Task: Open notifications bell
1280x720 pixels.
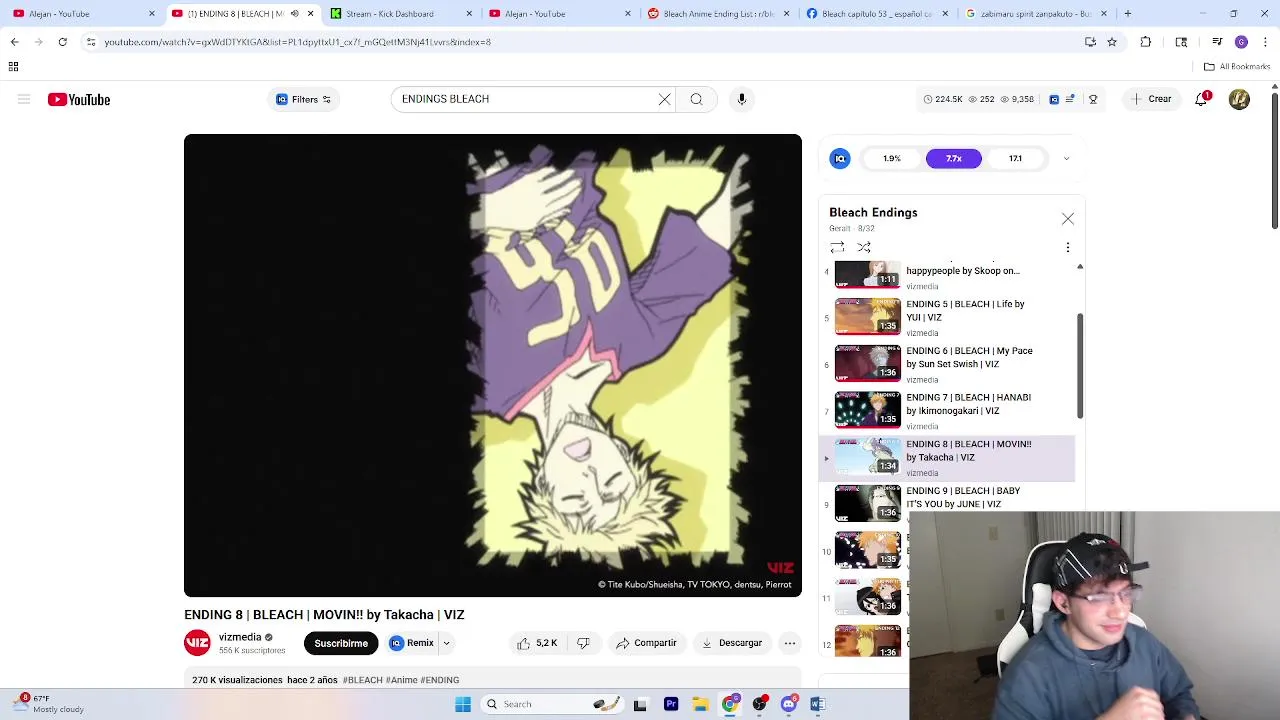Action: [1202, 99]
